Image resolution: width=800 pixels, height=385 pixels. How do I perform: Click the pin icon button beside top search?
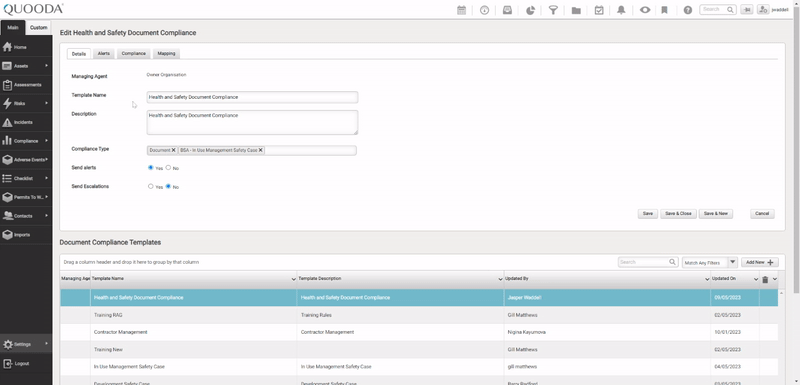pyautogui.click(x=747, y=9)
